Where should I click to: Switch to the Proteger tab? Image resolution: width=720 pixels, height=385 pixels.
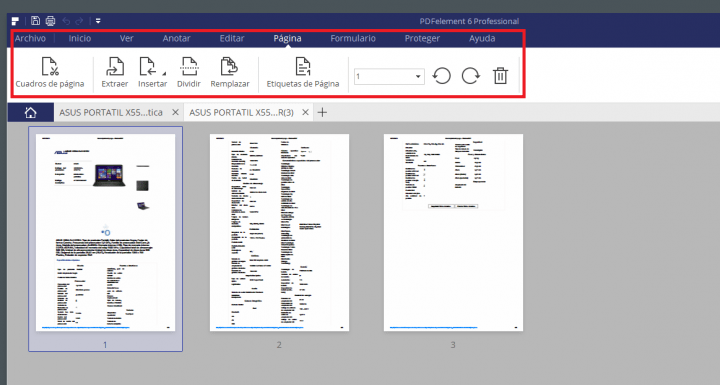tap(422, 39)
